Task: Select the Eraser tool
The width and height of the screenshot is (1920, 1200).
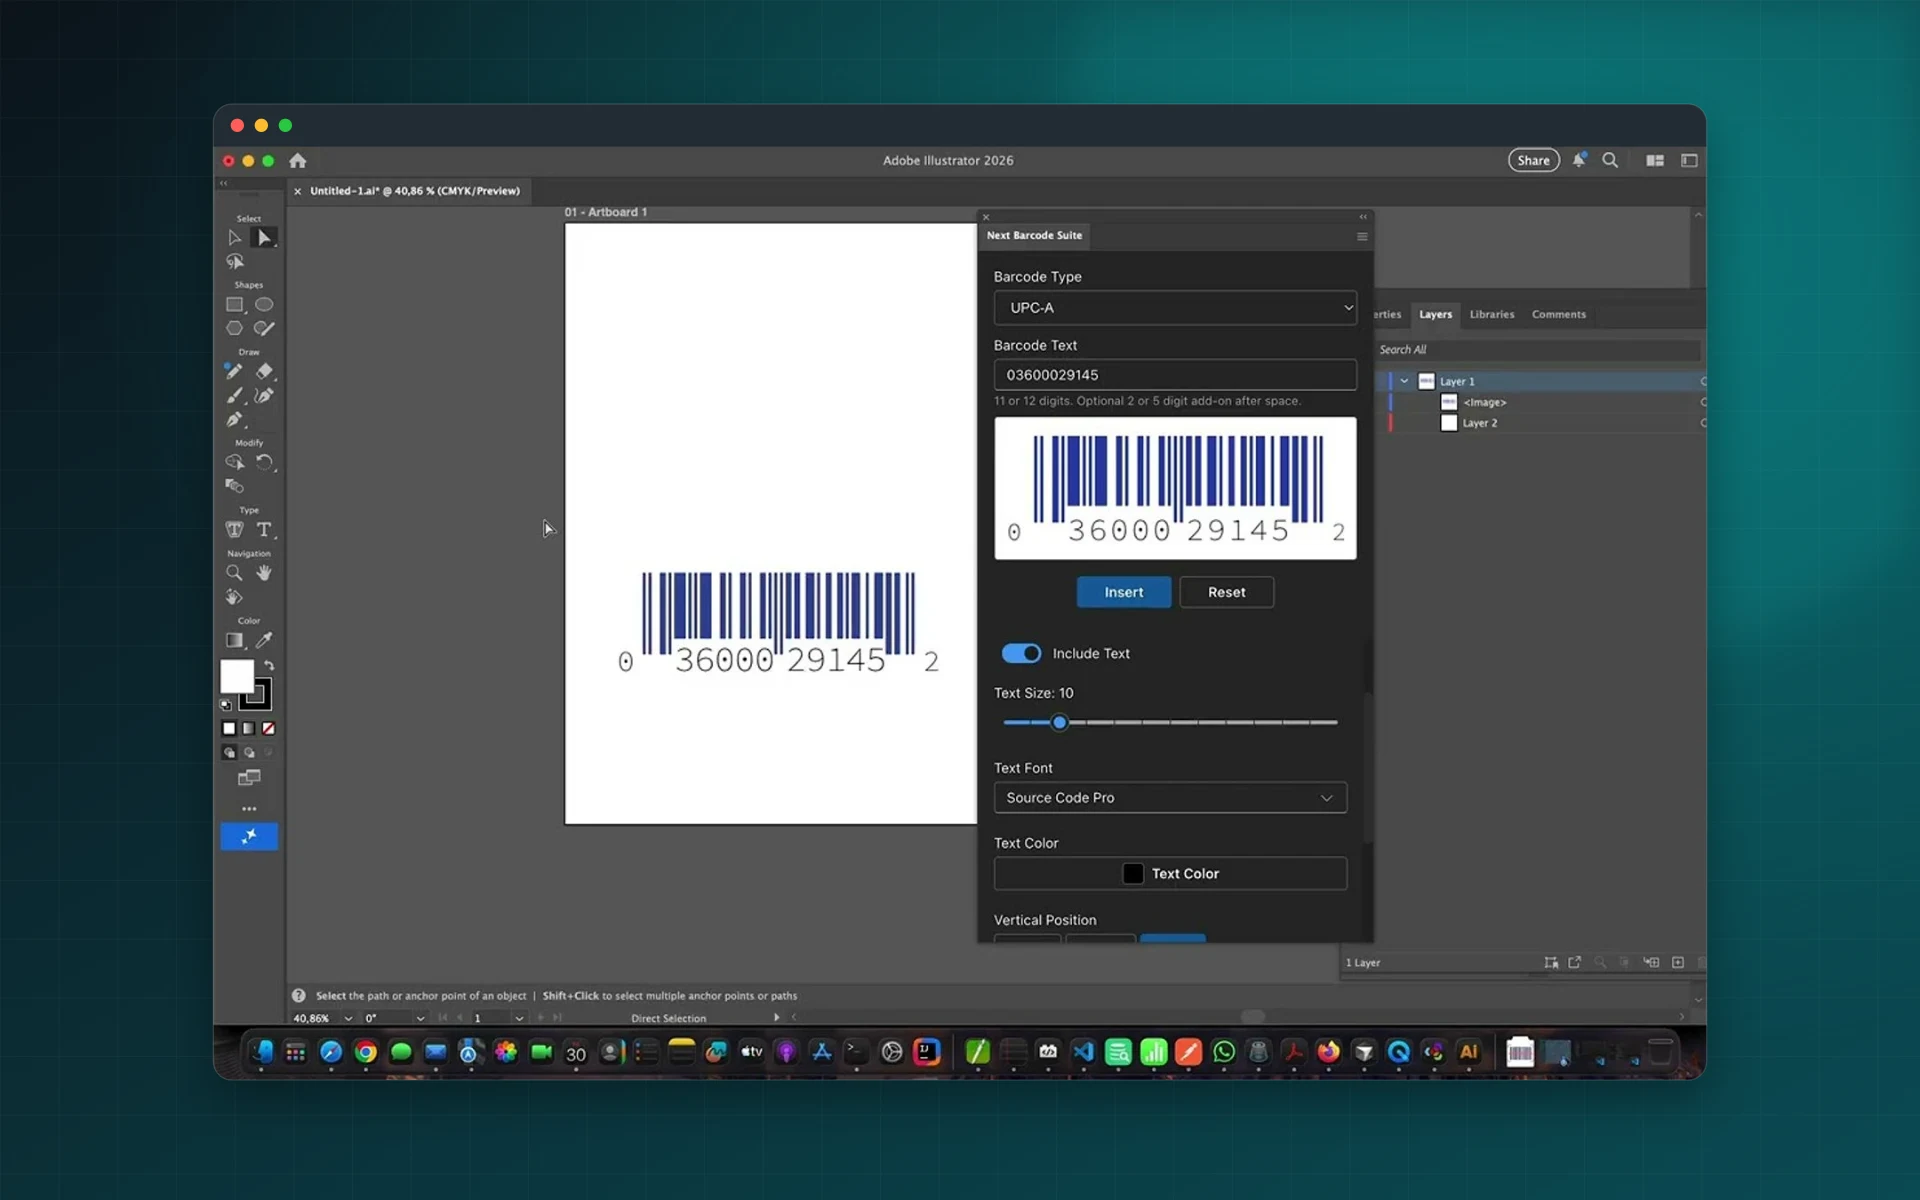Action: [x=264, y=372]
